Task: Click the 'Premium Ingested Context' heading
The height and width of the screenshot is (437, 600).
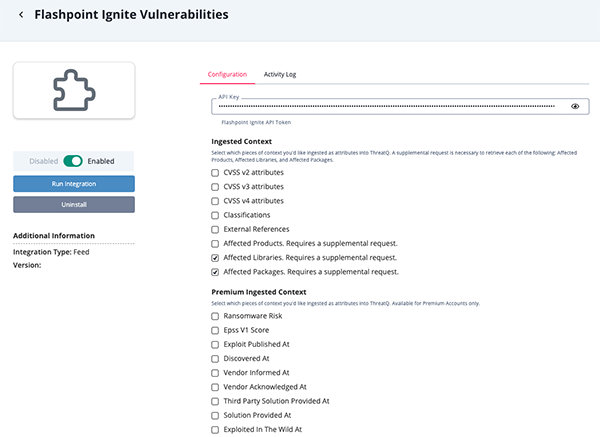Action: (x=259, y=292)
